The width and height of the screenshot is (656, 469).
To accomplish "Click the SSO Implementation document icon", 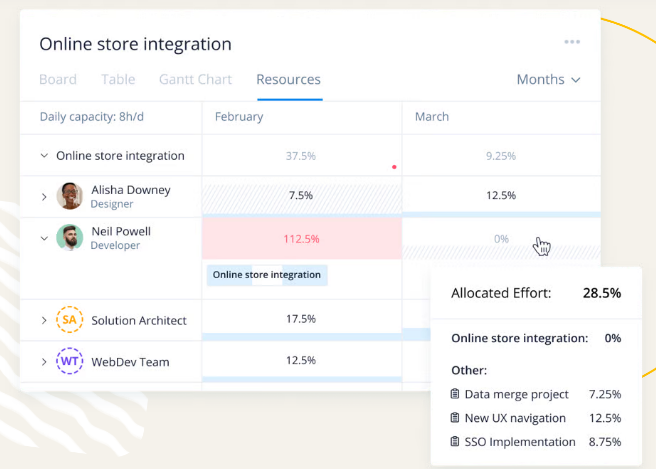I will point(456,442).
